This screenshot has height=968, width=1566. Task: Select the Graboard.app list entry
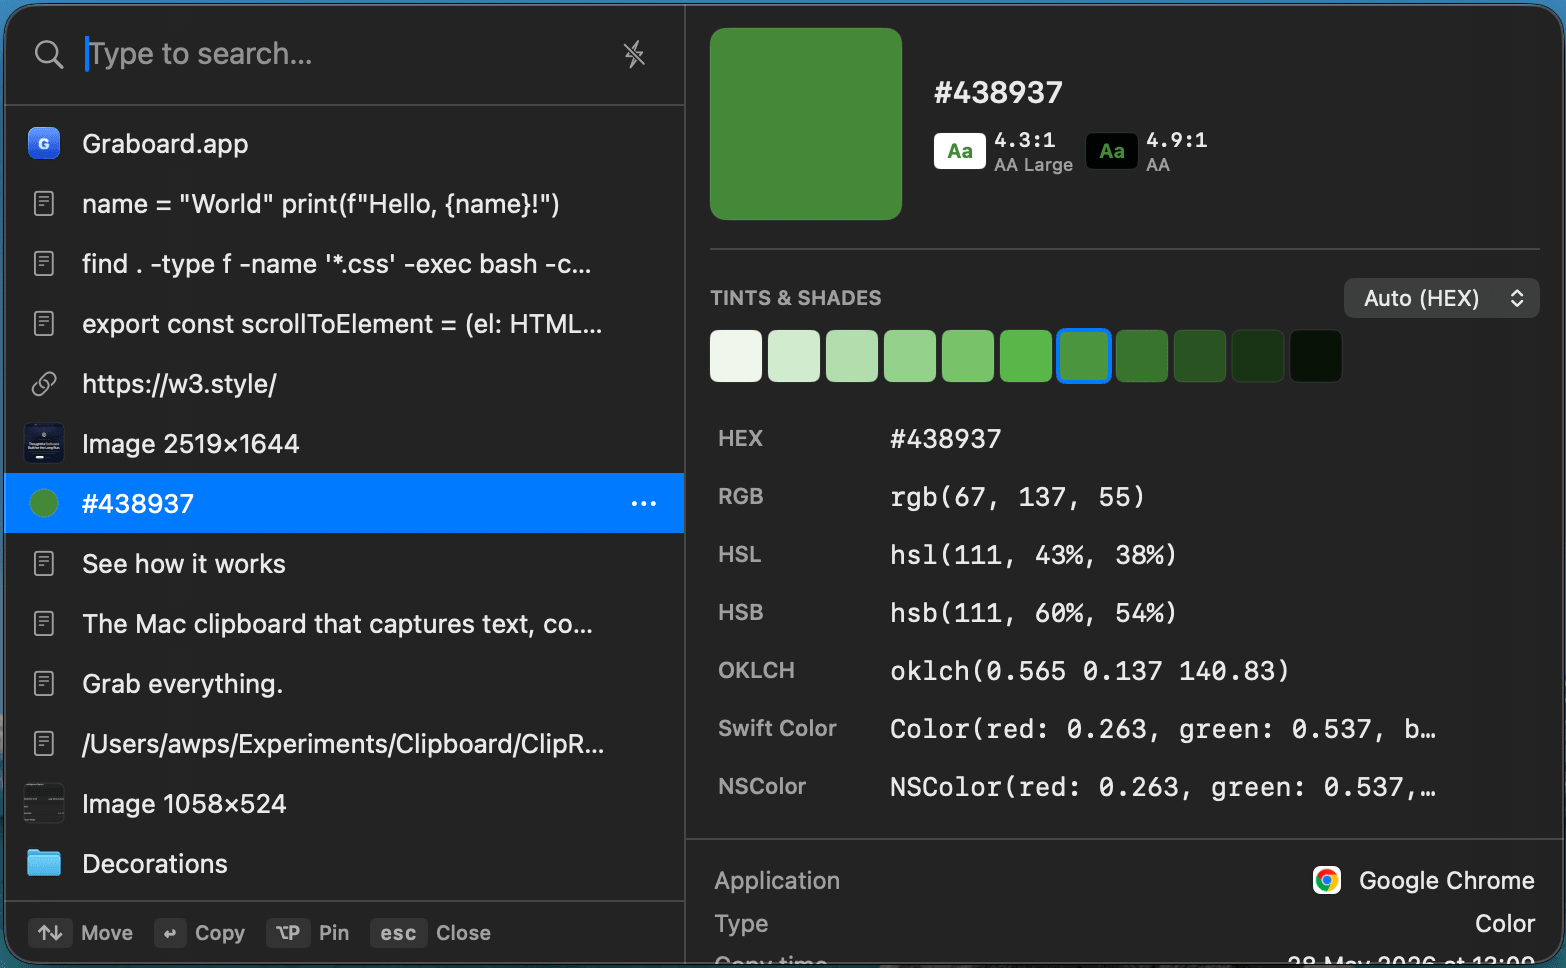[x=344, y=144]
